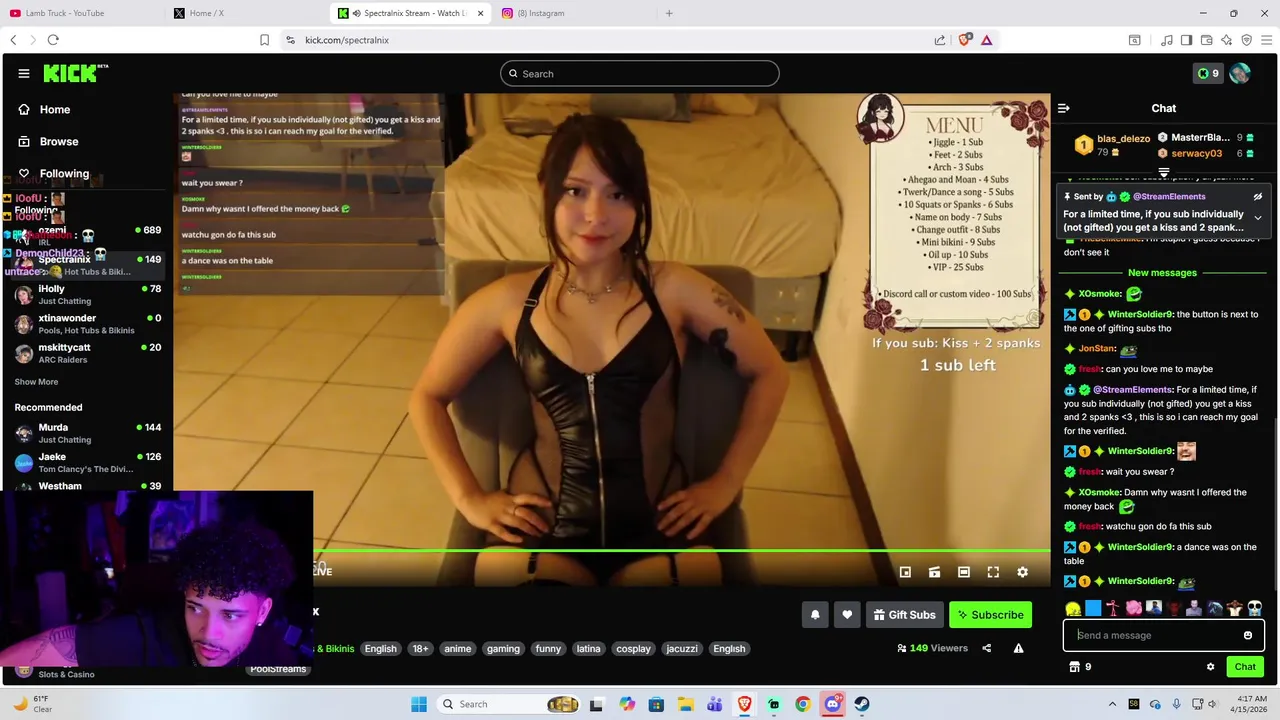The image size is (1280, 720).
Task: Click the green Subscribe button
Action: [x=990, y=615]
